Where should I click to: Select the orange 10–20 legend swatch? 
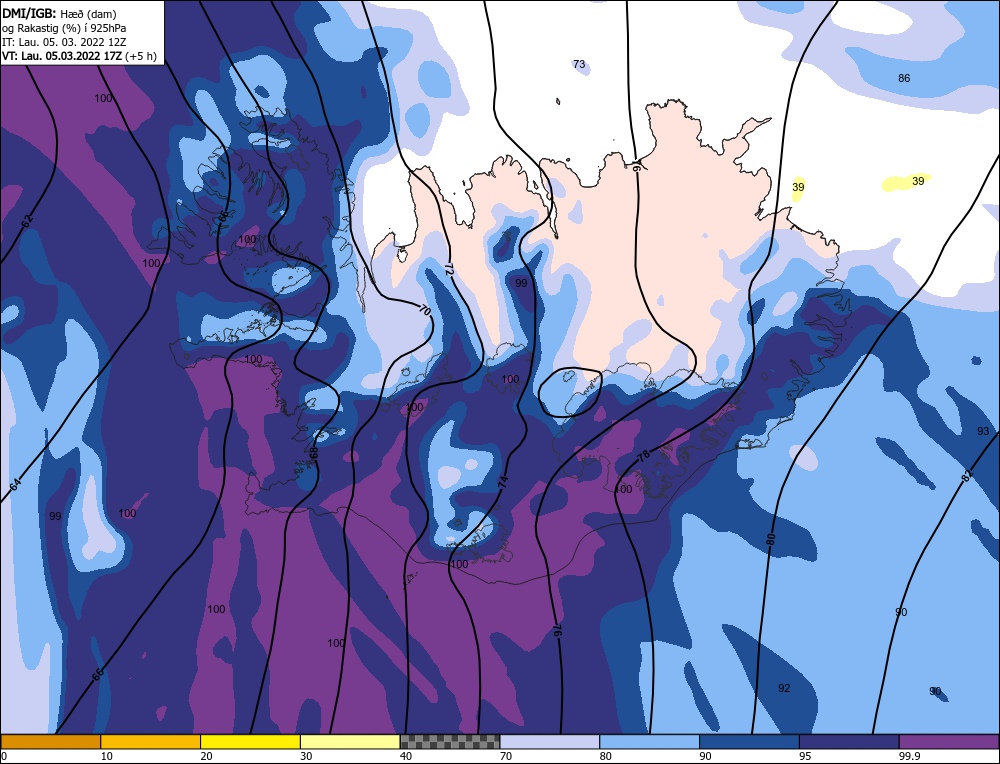coord(151,742)
